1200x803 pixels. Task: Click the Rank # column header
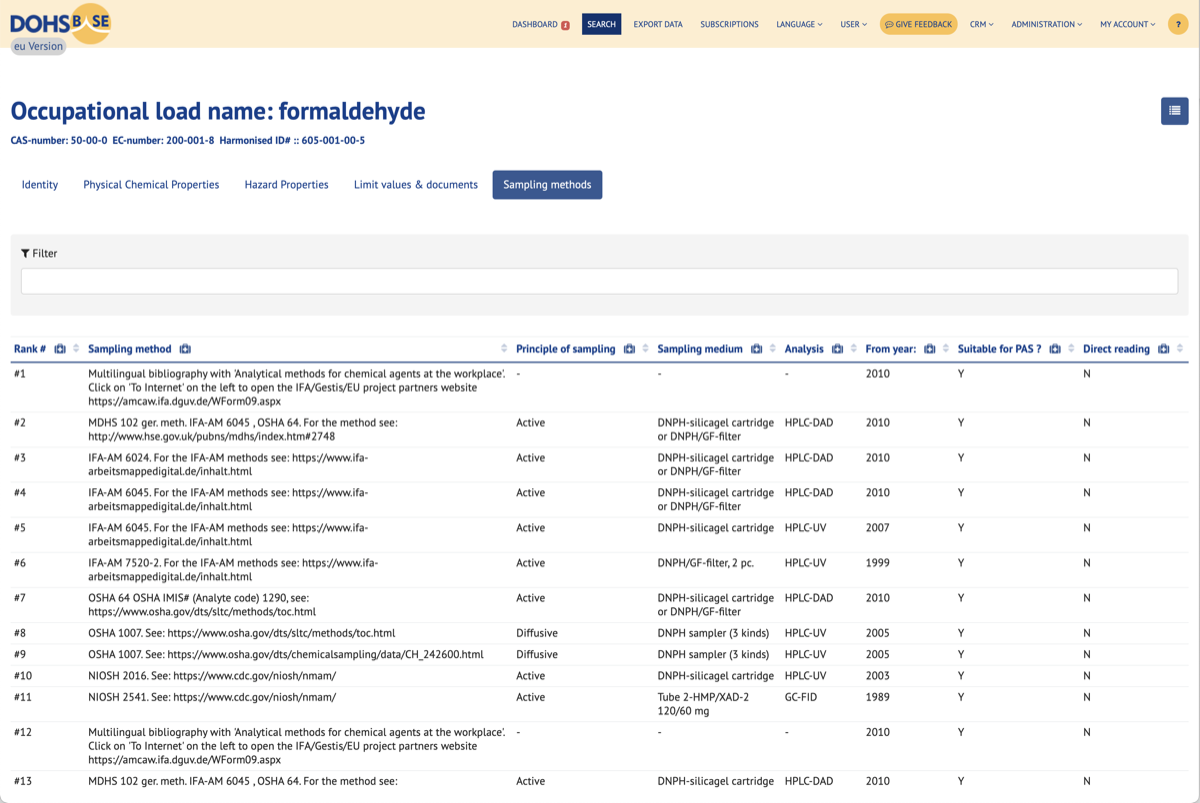point(30,349)
